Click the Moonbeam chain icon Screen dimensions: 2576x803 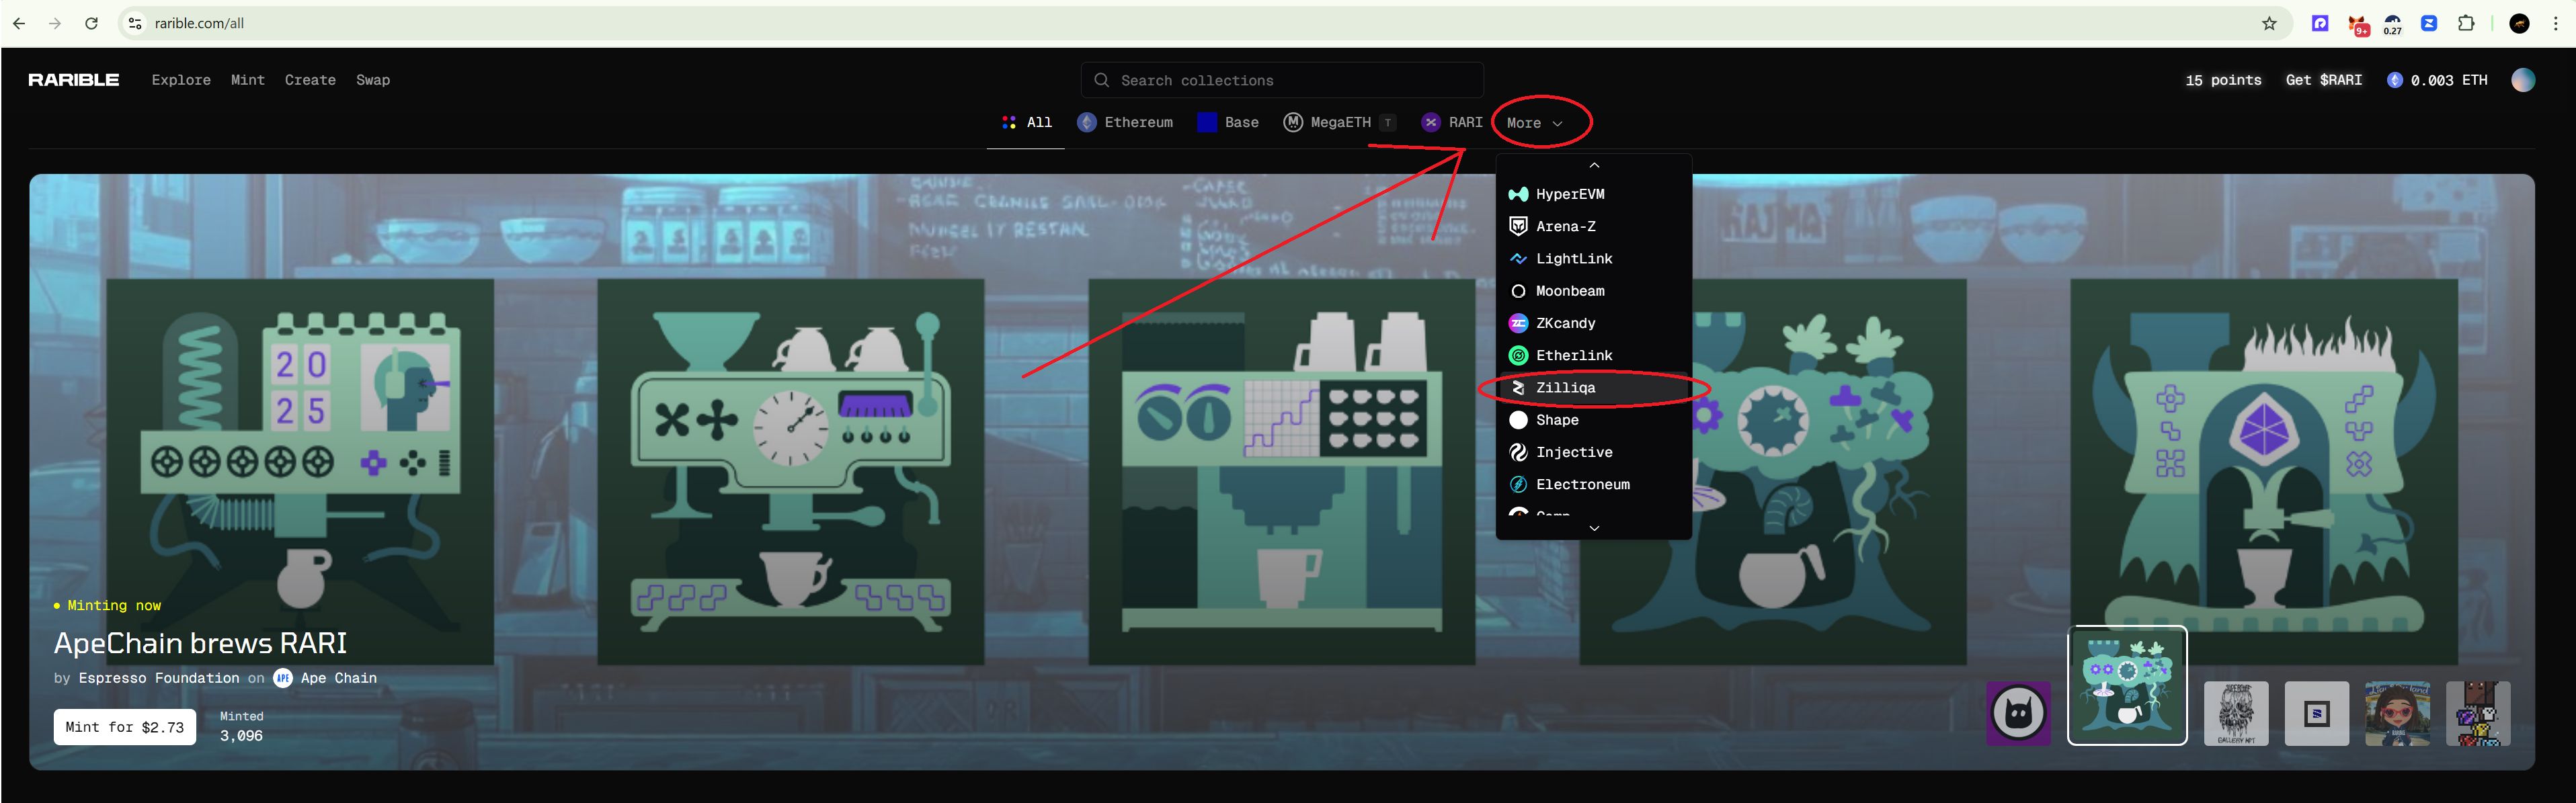(x=1518, y=291)
